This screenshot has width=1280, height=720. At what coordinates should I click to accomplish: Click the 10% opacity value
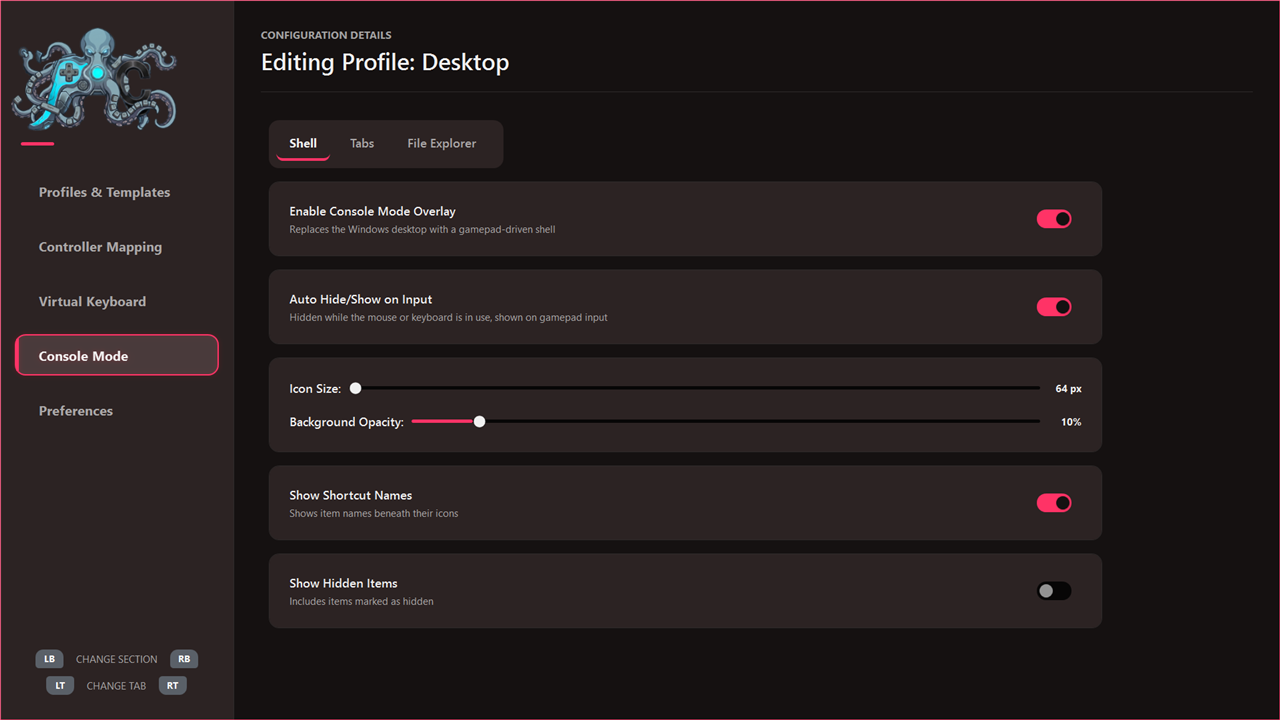[1071, 422]
